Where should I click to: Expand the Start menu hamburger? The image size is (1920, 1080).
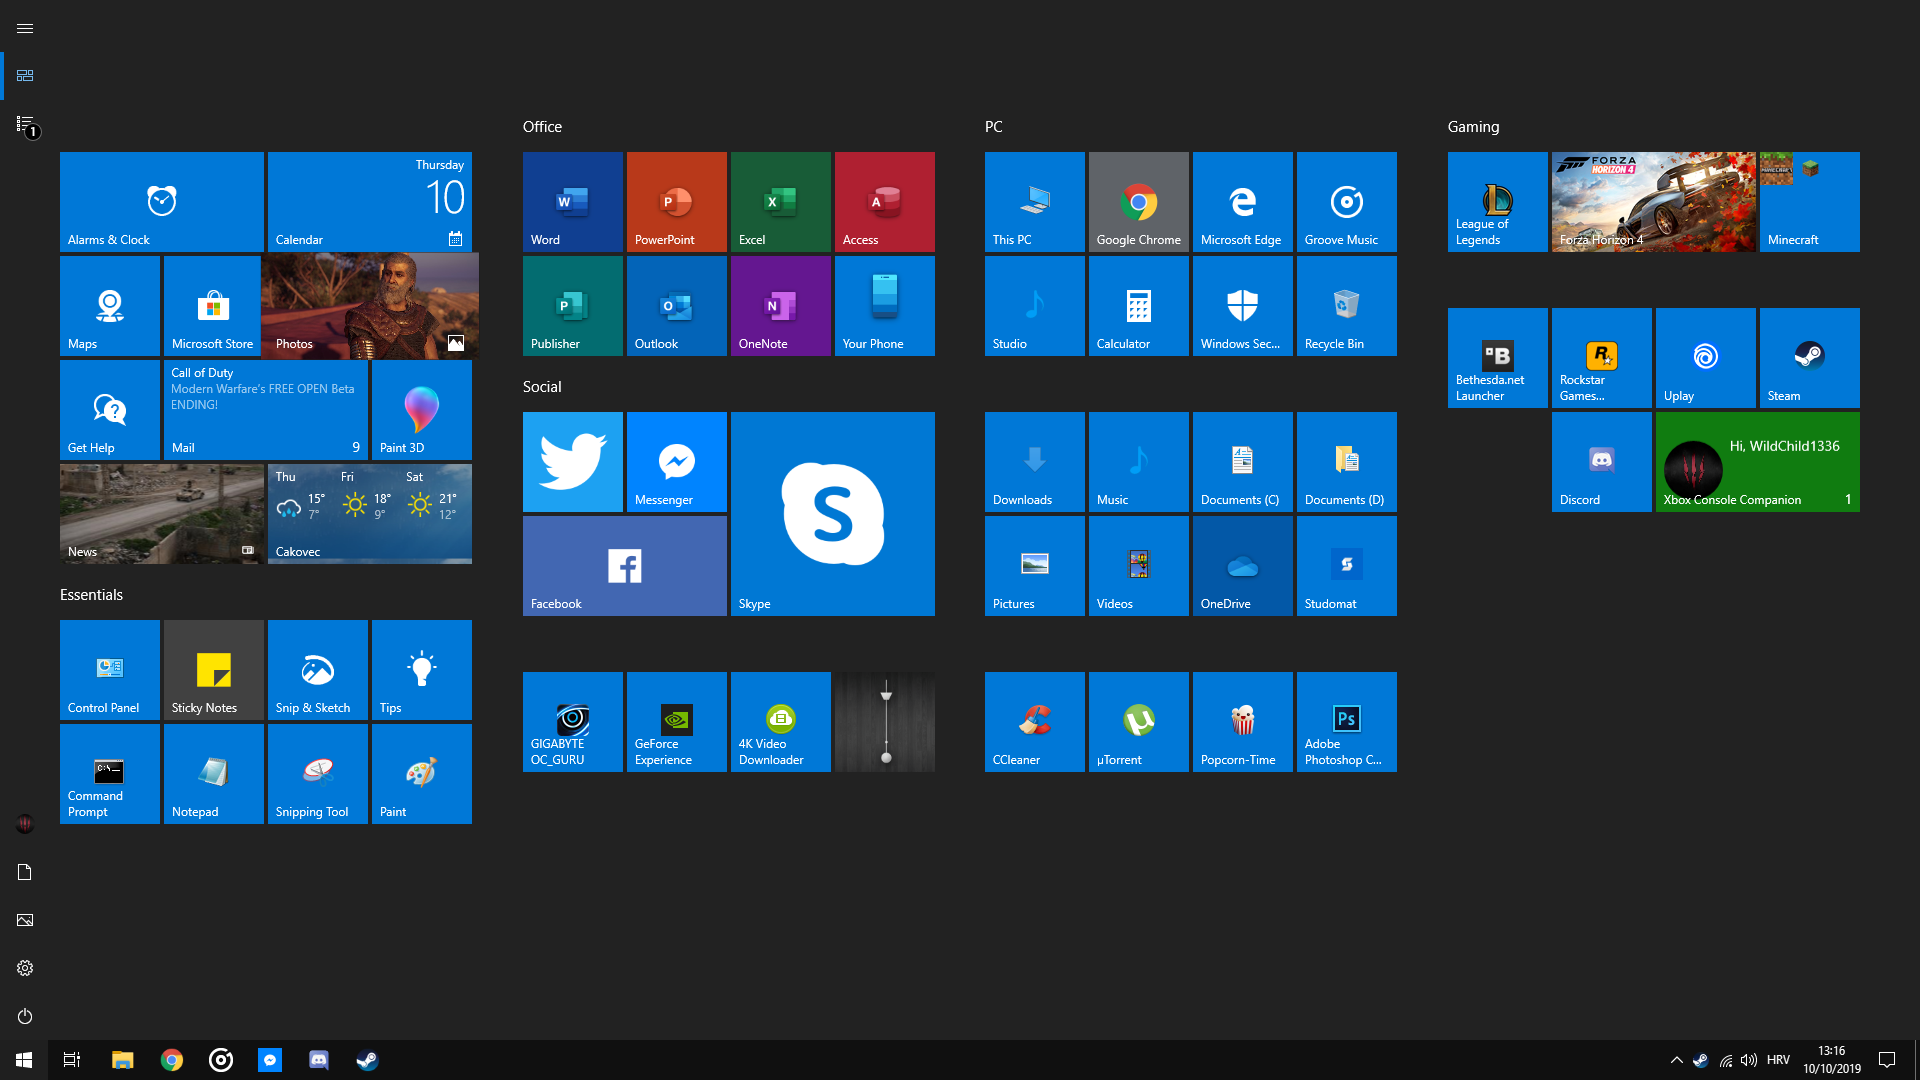coord(25,28)
